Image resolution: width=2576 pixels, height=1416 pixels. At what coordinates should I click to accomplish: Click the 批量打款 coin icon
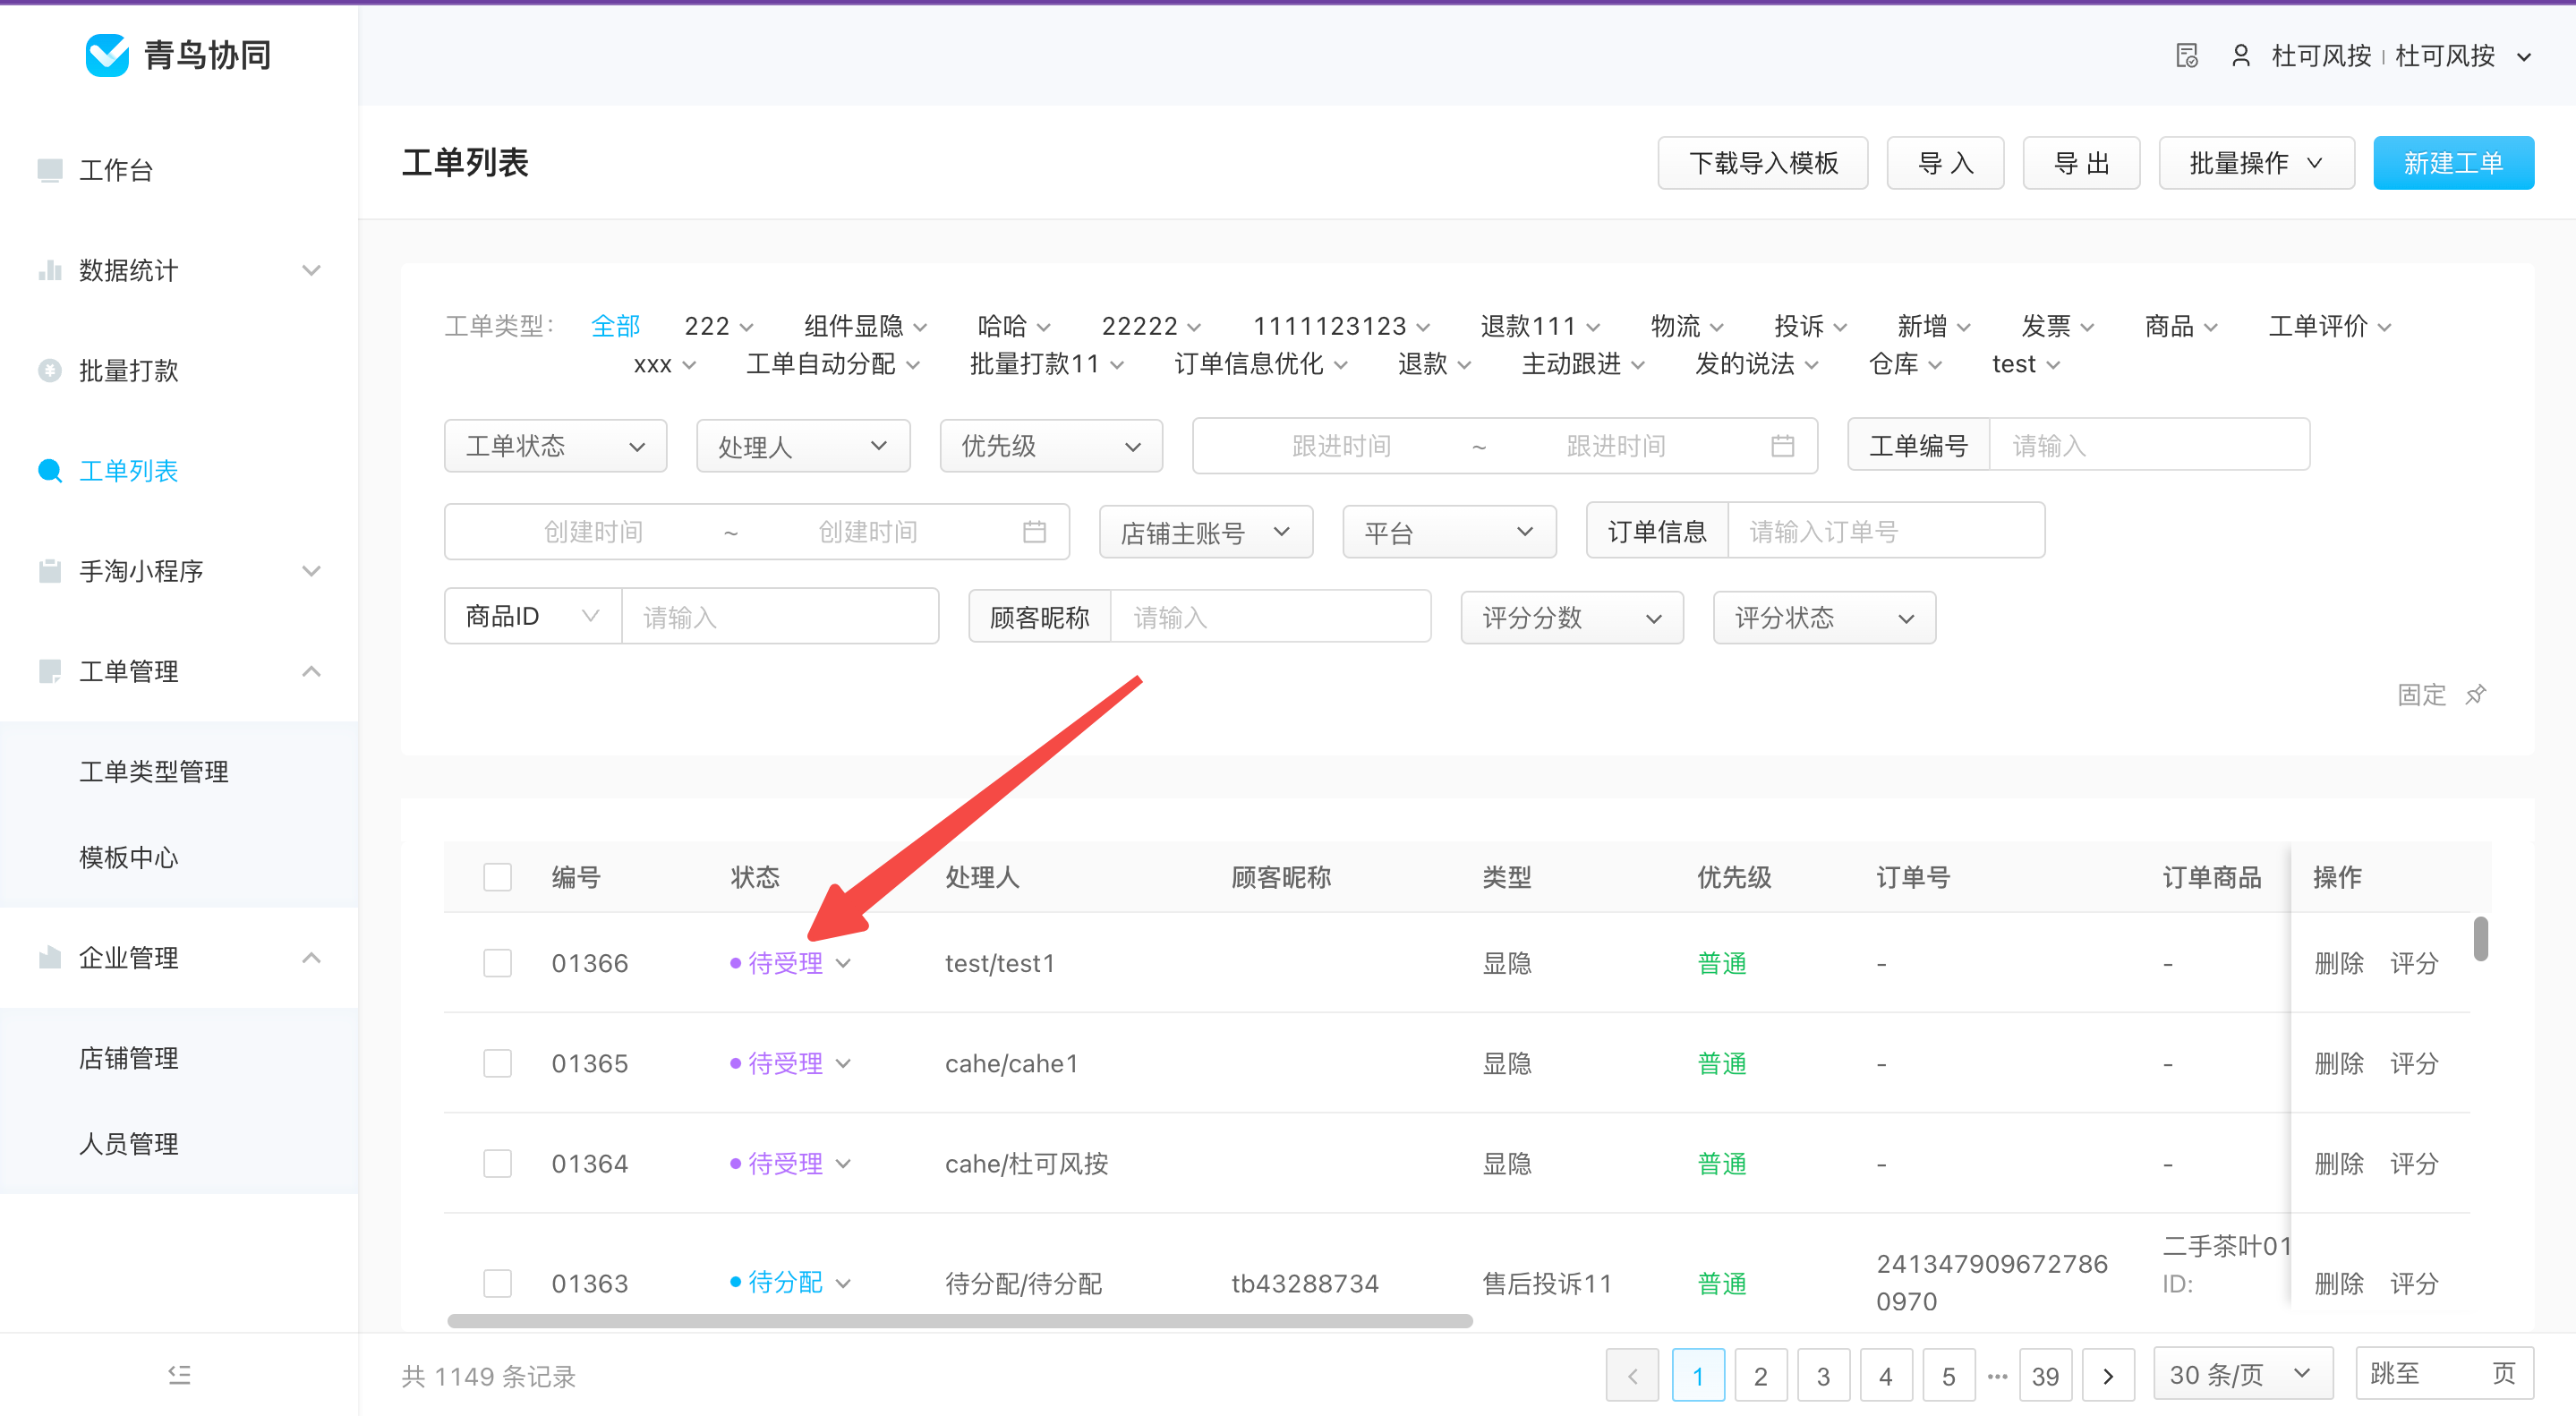pos(50,371)
